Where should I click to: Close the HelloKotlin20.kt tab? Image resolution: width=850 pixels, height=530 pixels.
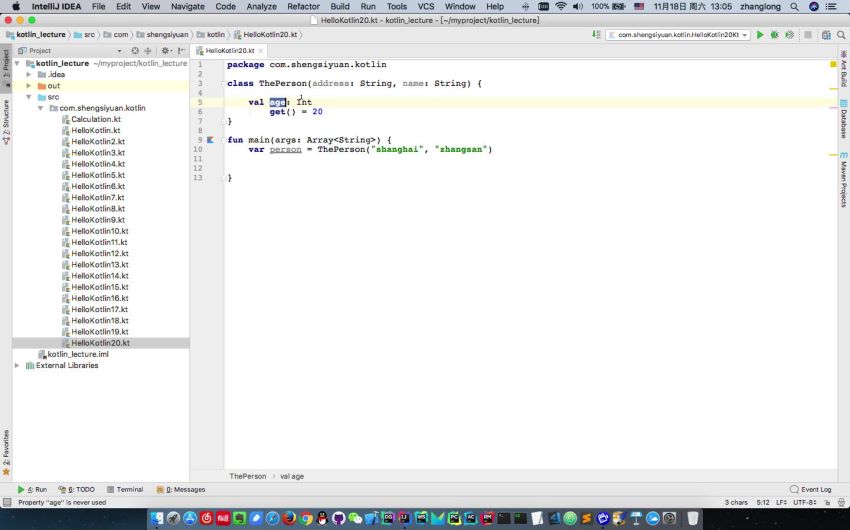click(261, 50)
